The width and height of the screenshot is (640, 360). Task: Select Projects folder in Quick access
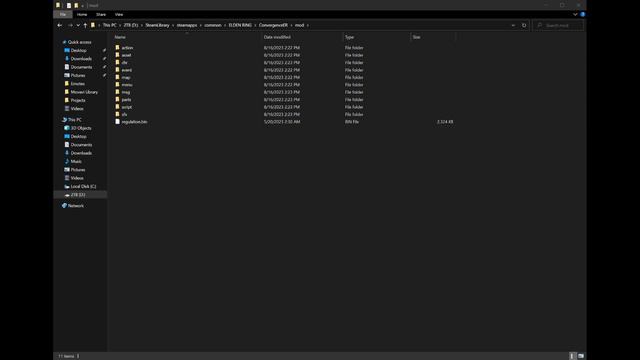point(78,100)
